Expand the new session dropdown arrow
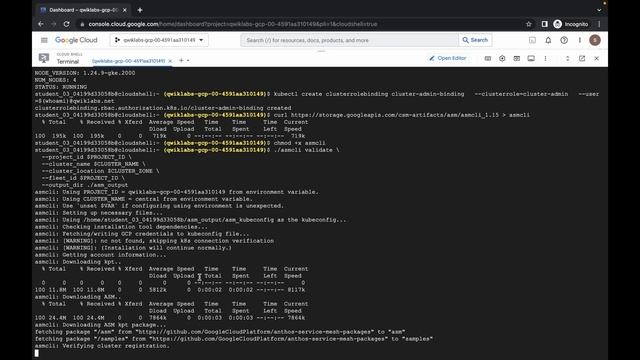The image size is (640, 360). click(188, 60)
